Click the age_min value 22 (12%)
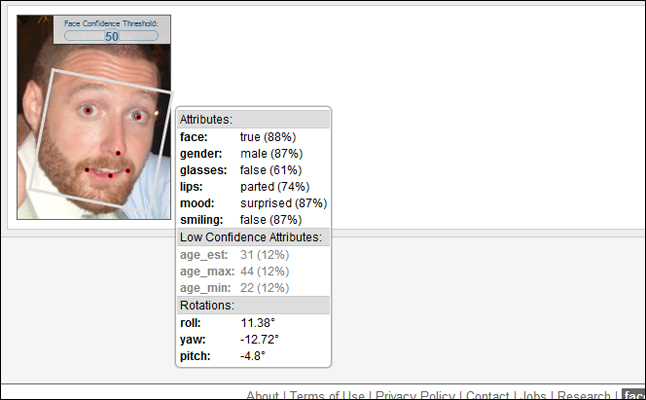Image resolution: width=646 pixels, height=400 pixels. 264,288
